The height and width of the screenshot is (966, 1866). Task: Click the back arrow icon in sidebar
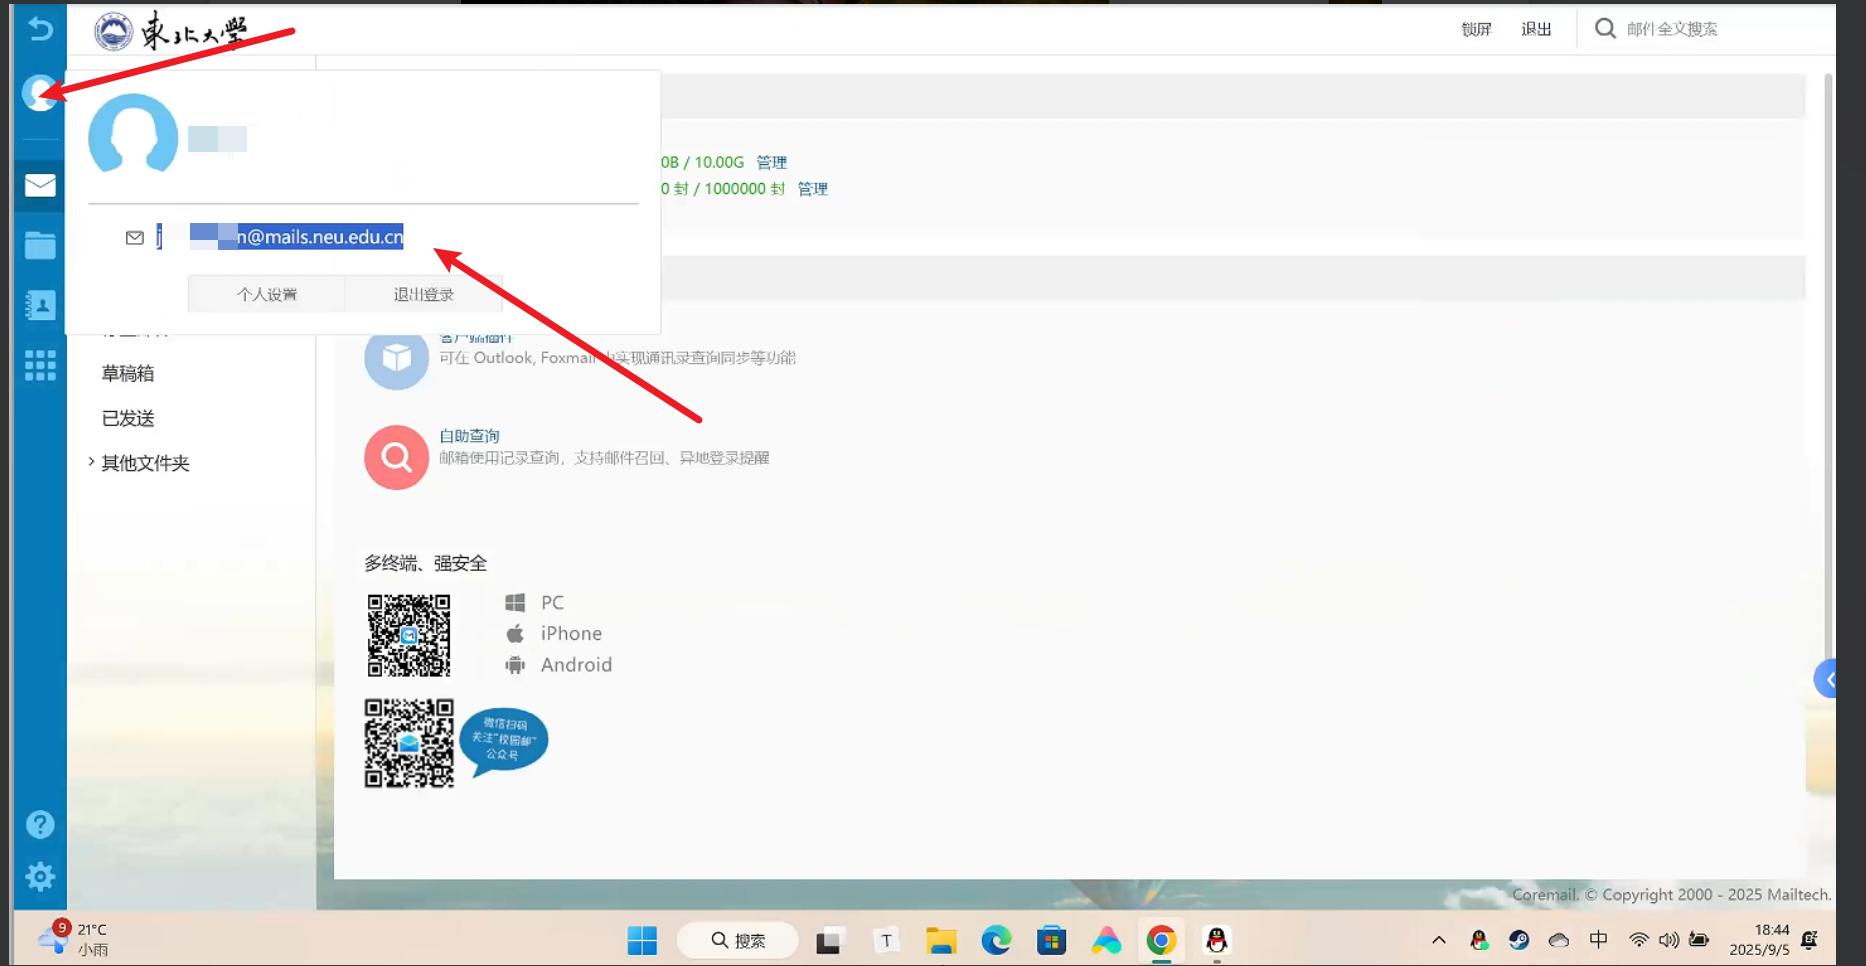click(x=40, y=28)
